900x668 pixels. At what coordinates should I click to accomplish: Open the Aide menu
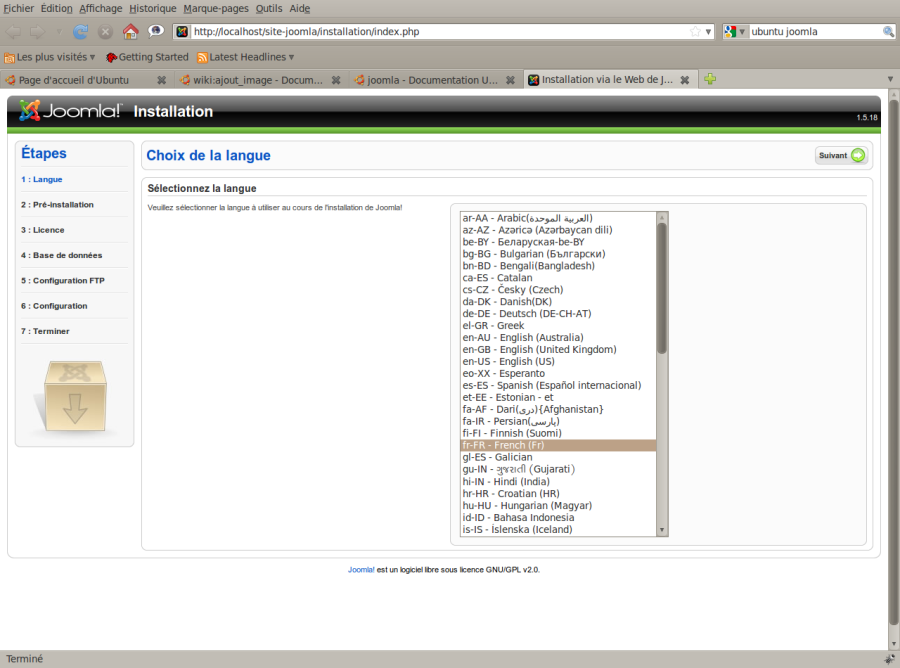[x=300, y=9]
